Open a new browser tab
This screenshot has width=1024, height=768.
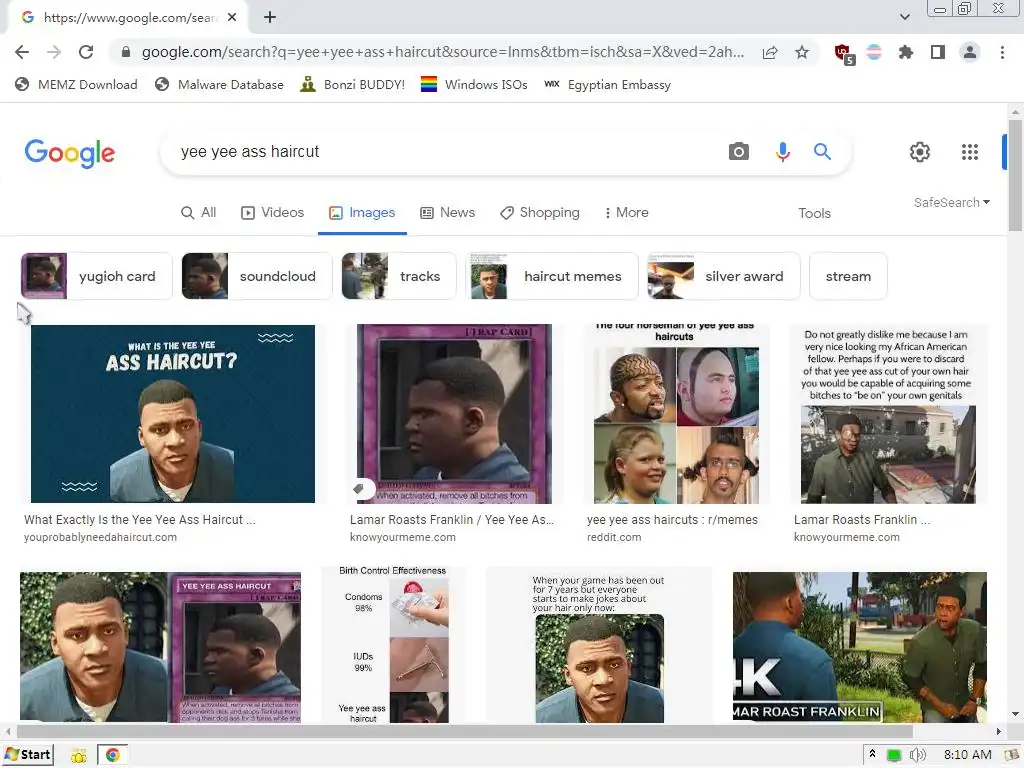270,18
